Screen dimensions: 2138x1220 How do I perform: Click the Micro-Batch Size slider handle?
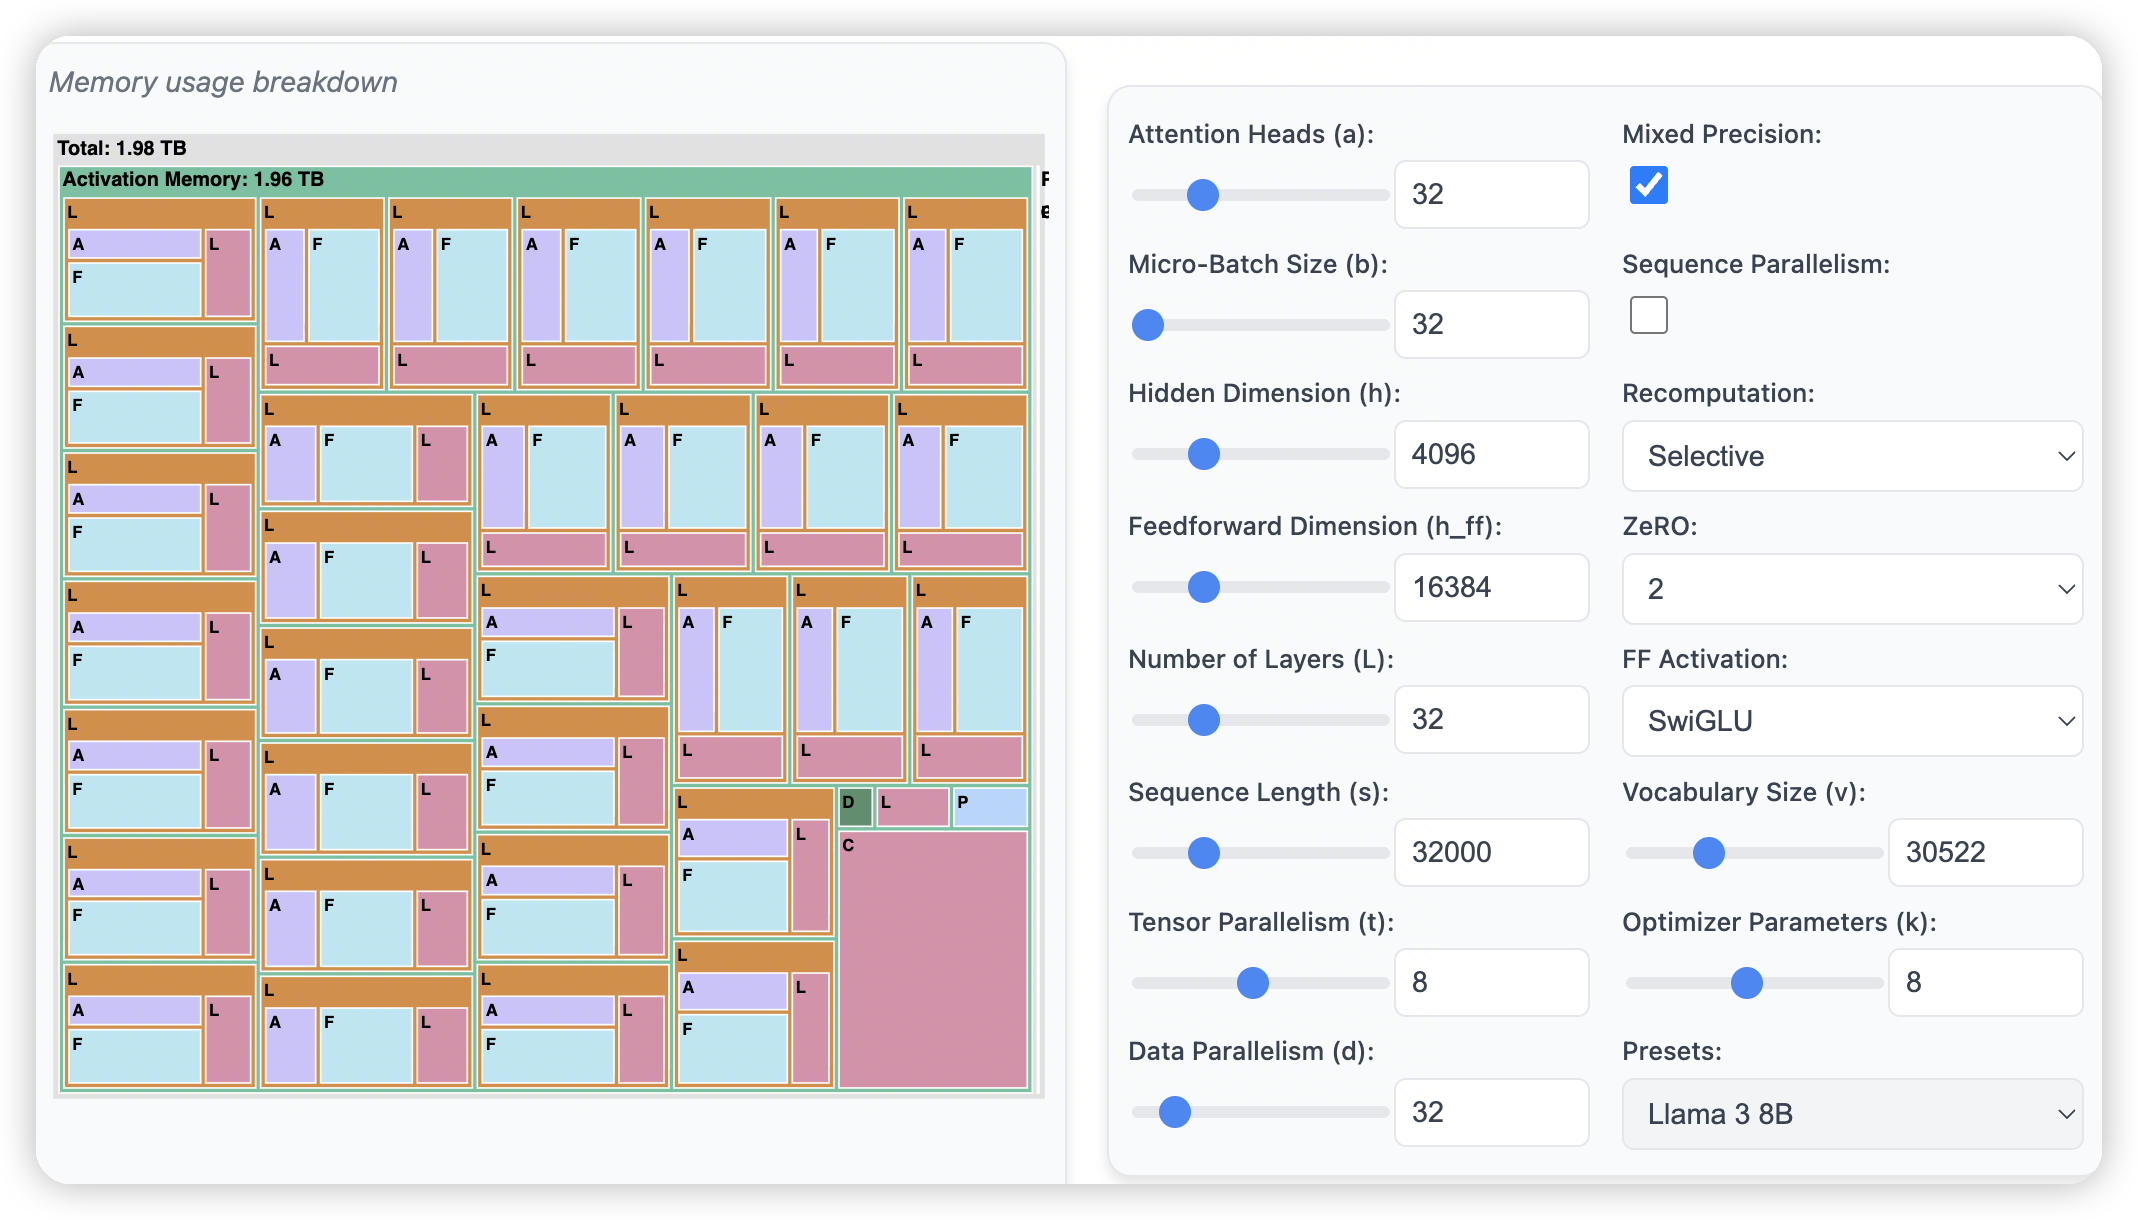click(1148, 325)
